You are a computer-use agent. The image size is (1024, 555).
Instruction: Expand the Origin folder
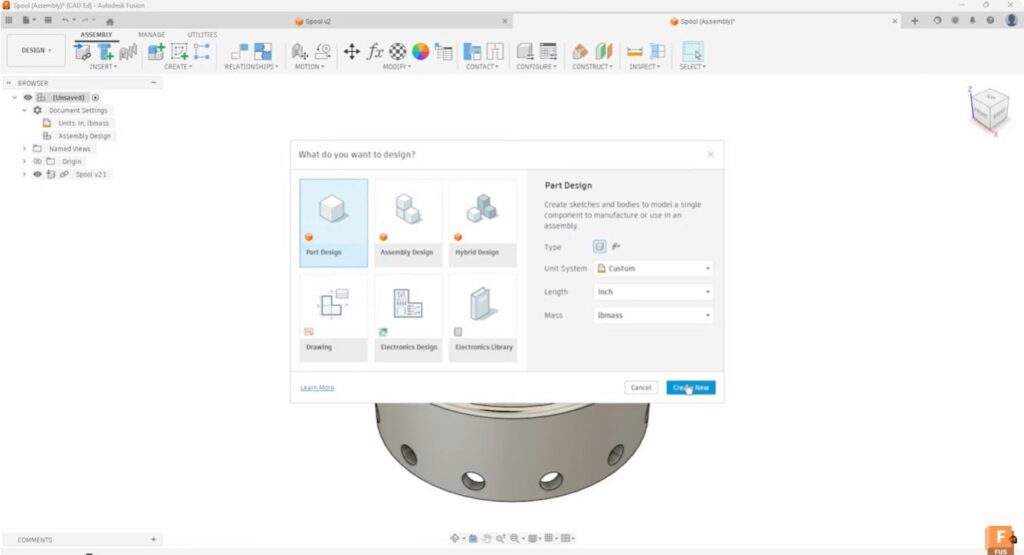click(25, 161)
